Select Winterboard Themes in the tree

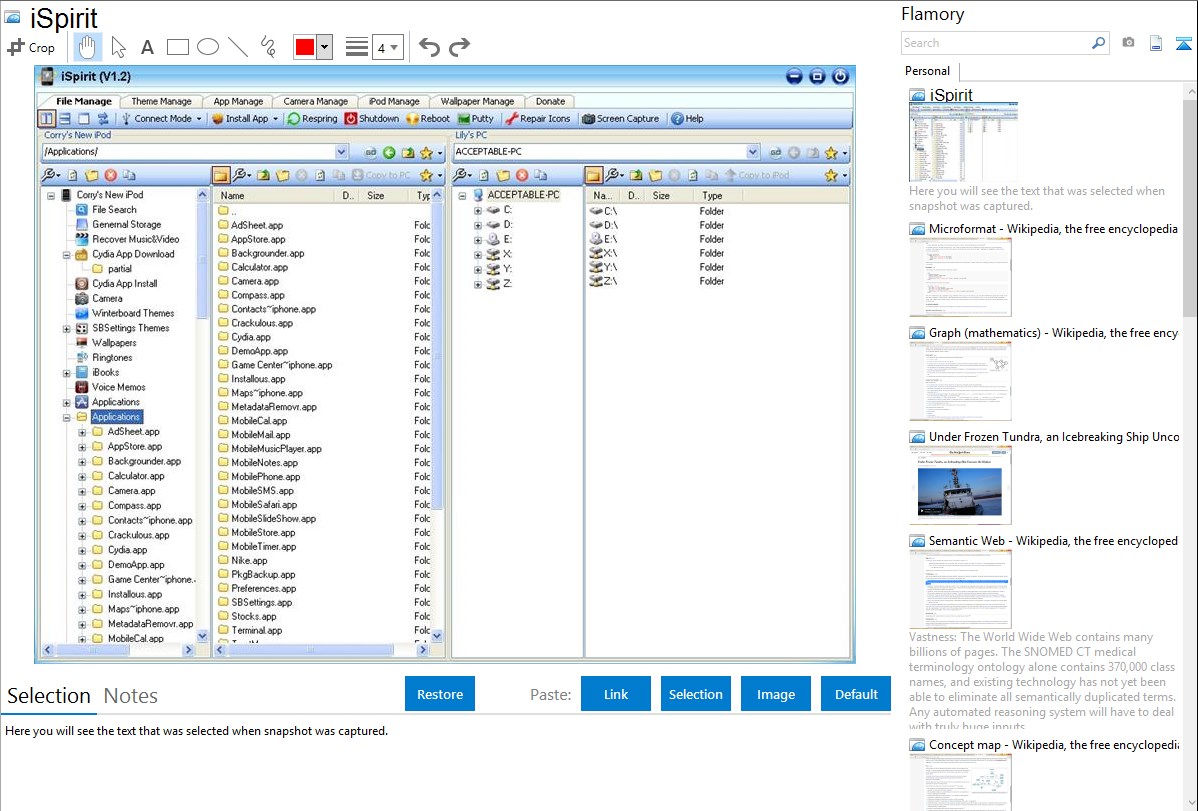click(133, 313)
